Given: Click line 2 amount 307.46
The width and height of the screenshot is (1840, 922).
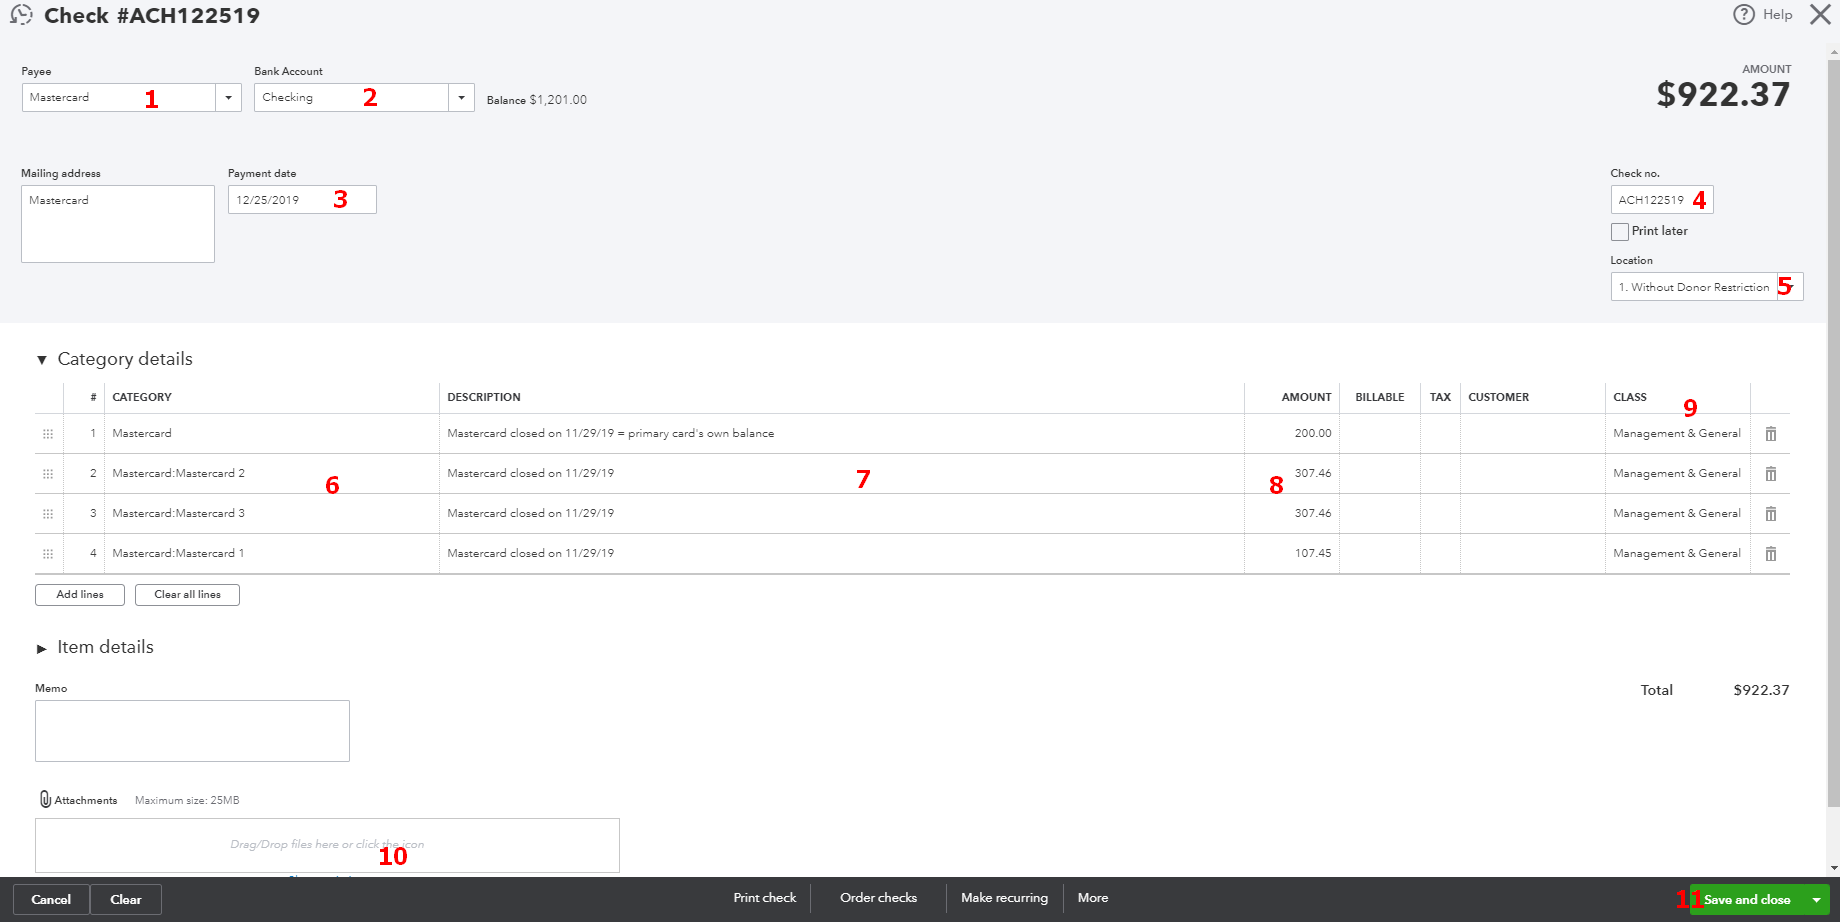Looking at the screenshot, I should [1292, 473].
